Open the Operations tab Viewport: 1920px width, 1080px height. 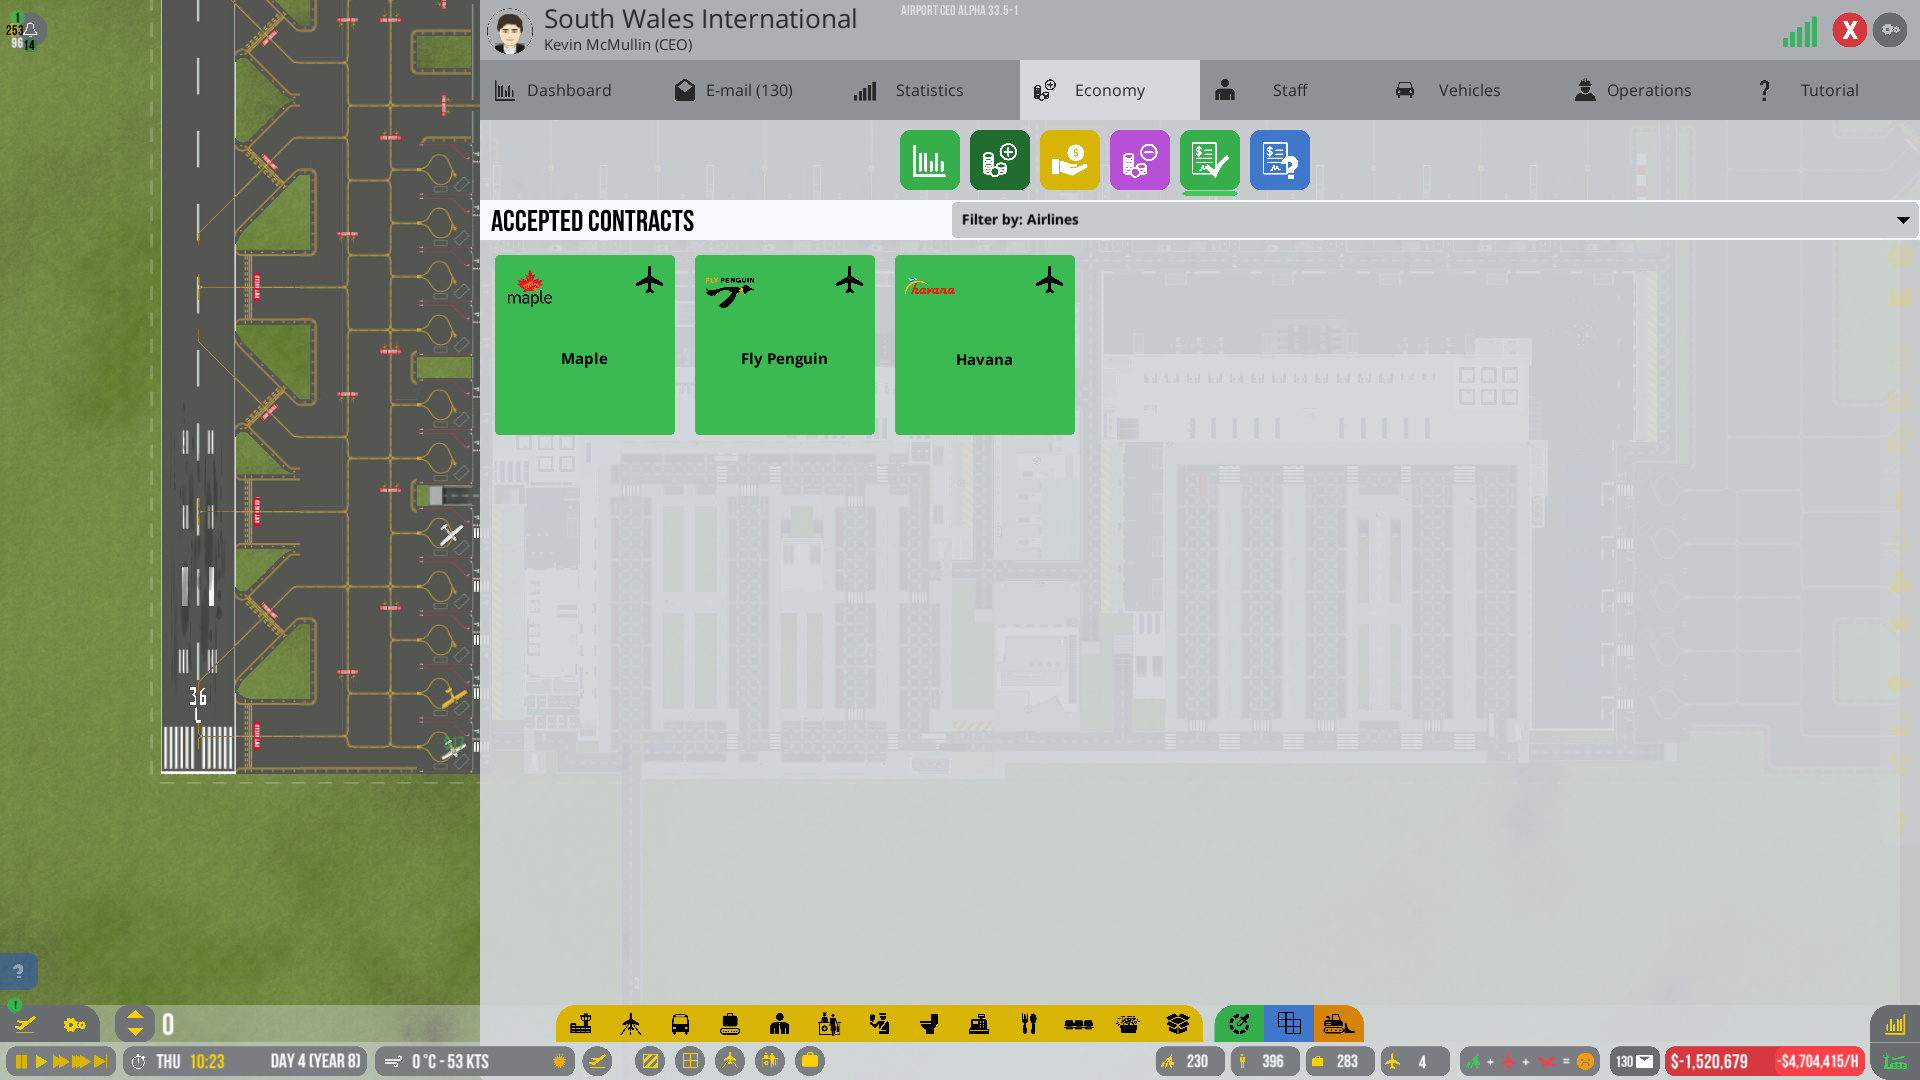click(x=1649, y=90)
